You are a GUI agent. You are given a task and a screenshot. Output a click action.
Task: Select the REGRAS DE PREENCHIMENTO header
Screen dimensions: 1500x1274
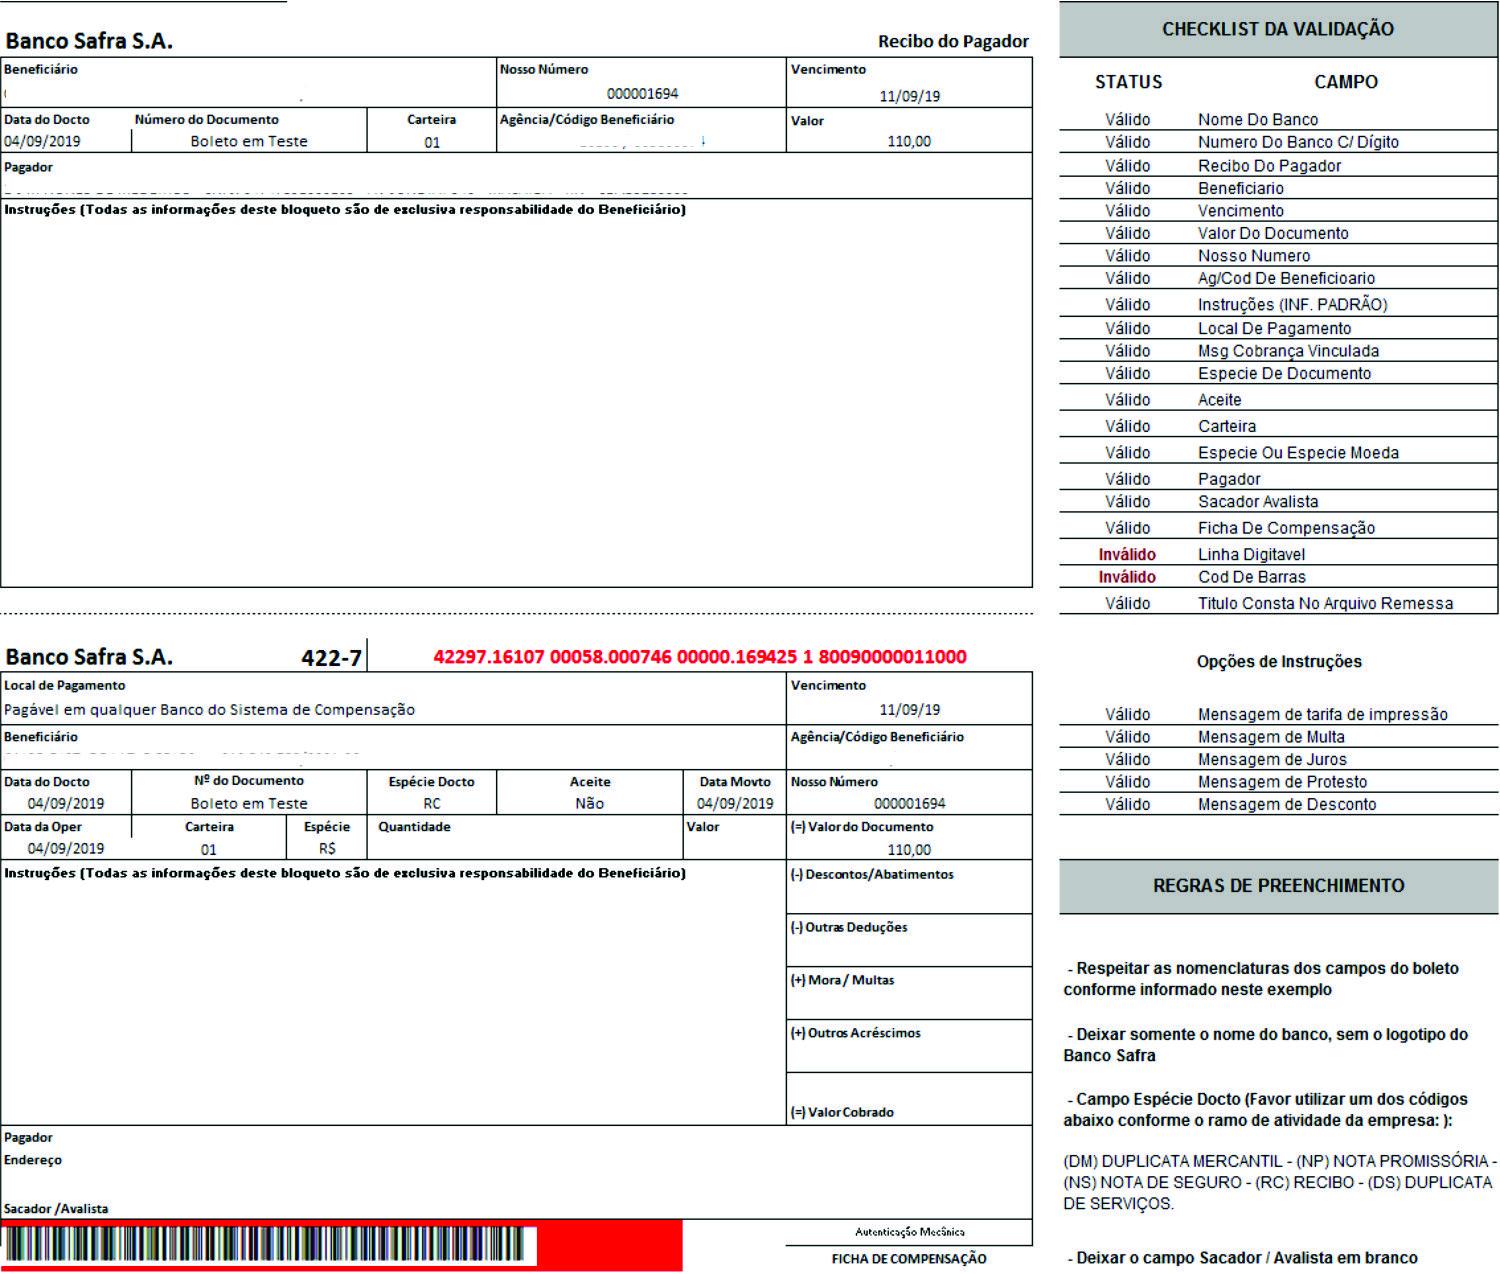point(1278,886)
